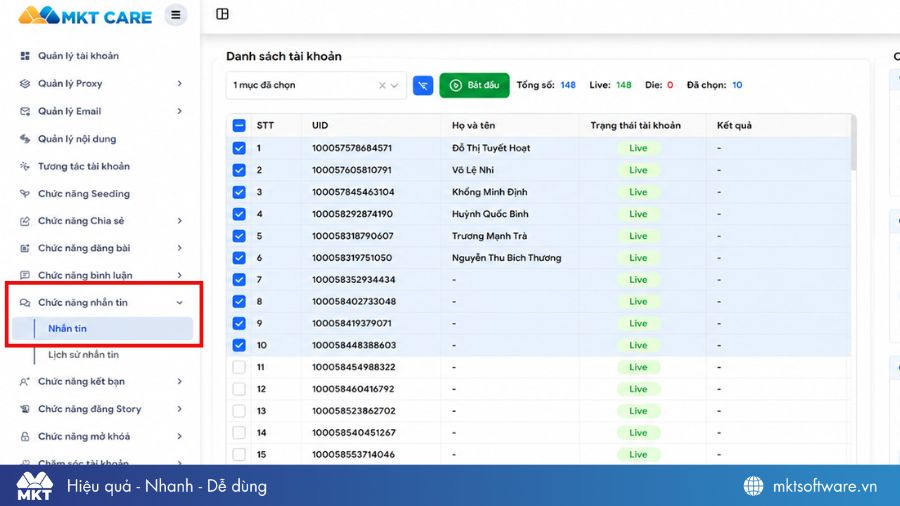Check the row 11 checkbox
The width and height of the screenshot is (900, 506).
tap(239, 367)
